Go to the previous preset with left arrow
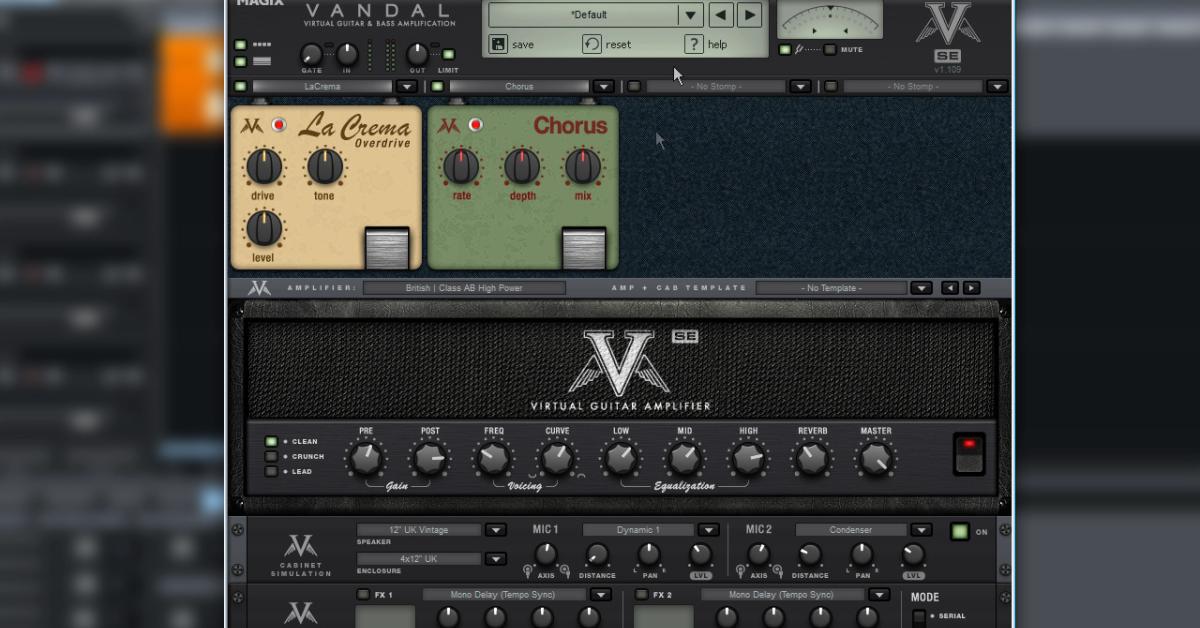The height and width of the screenshot is (628, 1200). [x=721, y=15]
